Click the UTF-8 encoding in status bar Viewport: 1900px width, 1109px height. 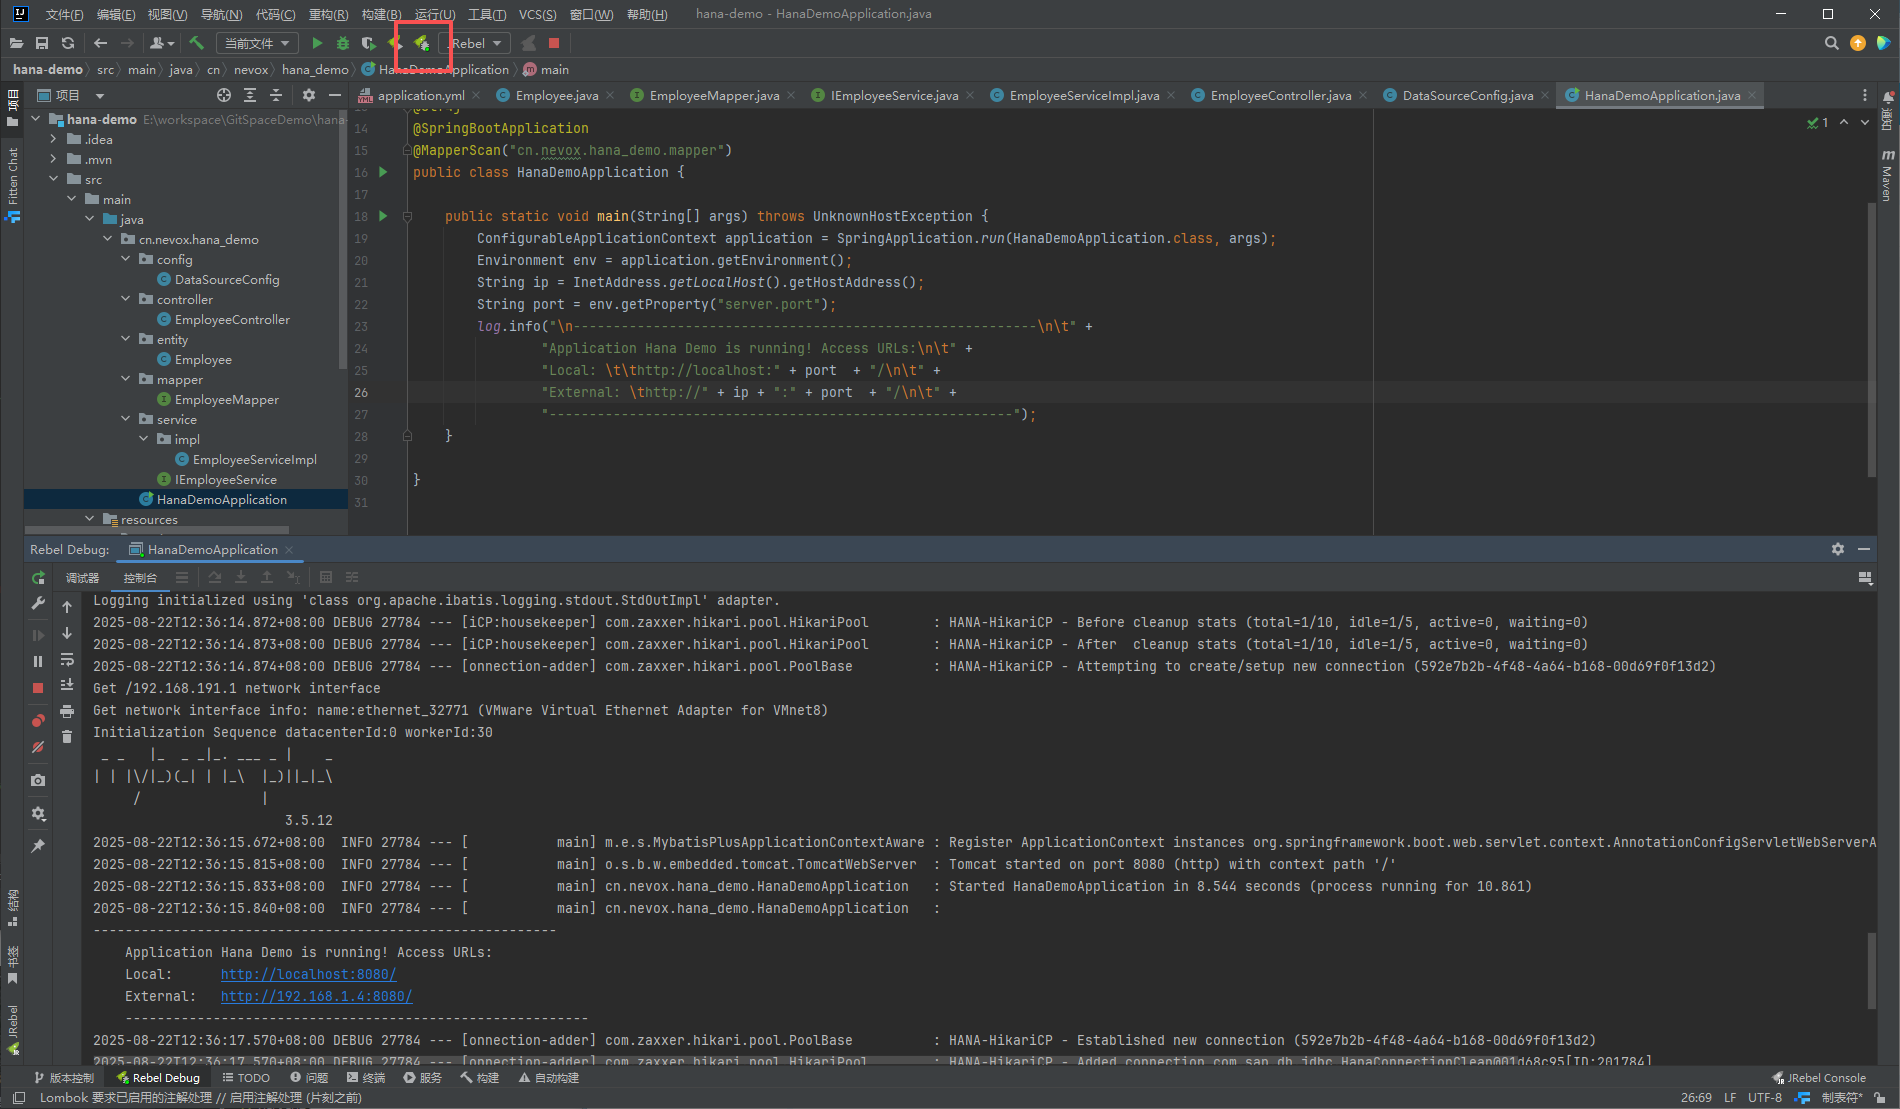pos(1765,1097)
